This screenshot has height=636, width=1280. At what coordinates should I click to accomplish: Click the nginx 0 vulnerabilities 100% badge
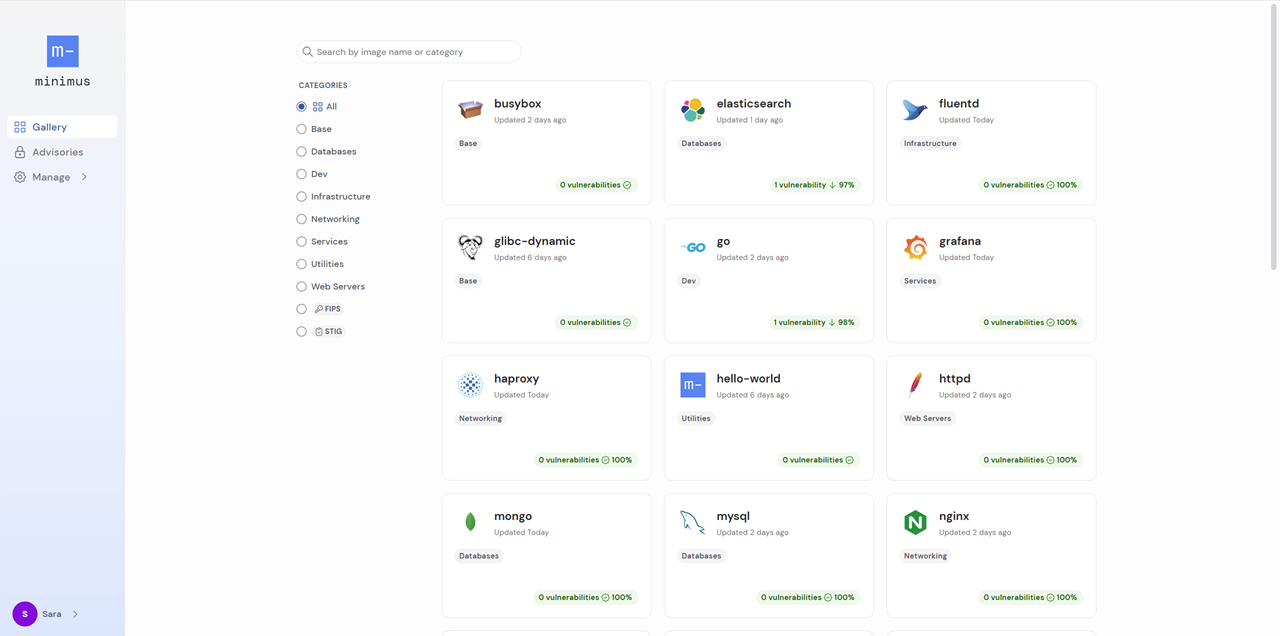click(x=1030, y=597)
